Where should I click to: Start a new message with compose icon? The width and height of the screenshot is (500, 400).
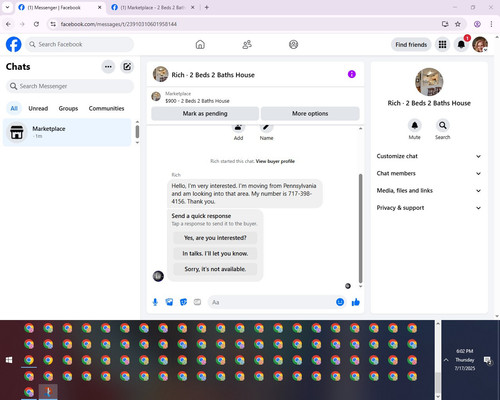click(127, 67)
